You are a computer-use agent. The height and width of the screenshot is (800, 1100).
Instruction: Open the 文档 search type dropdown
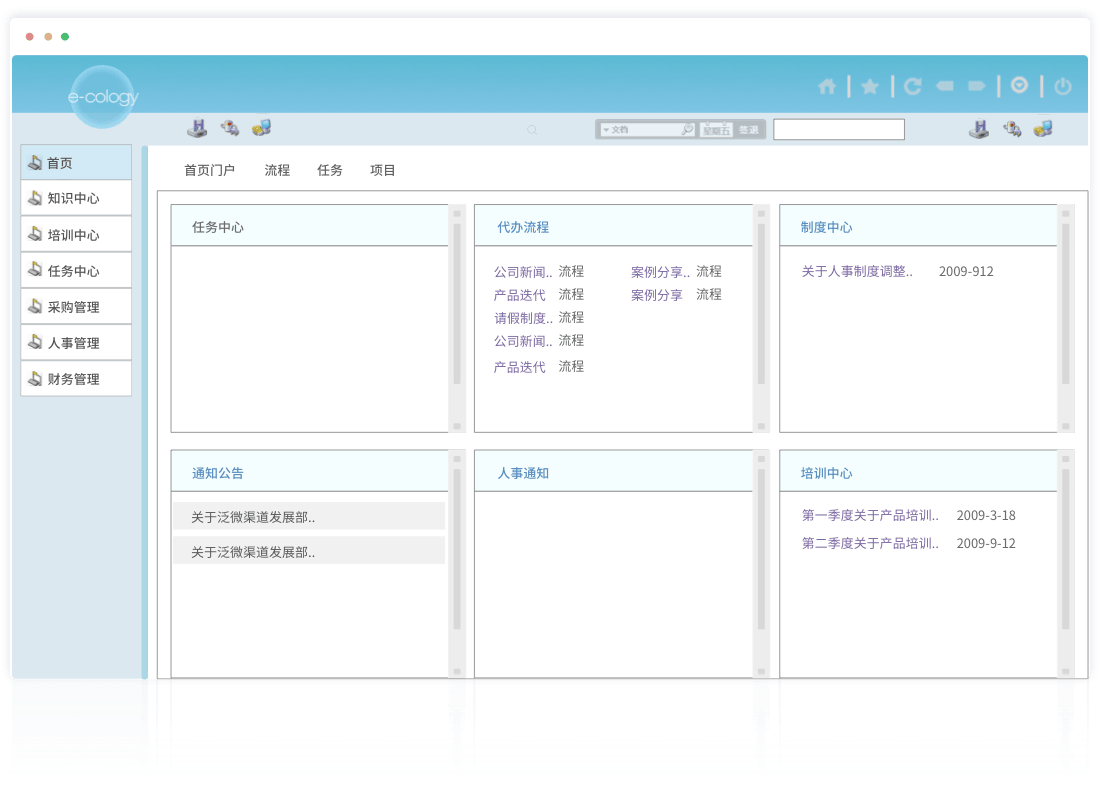[606, 130]
